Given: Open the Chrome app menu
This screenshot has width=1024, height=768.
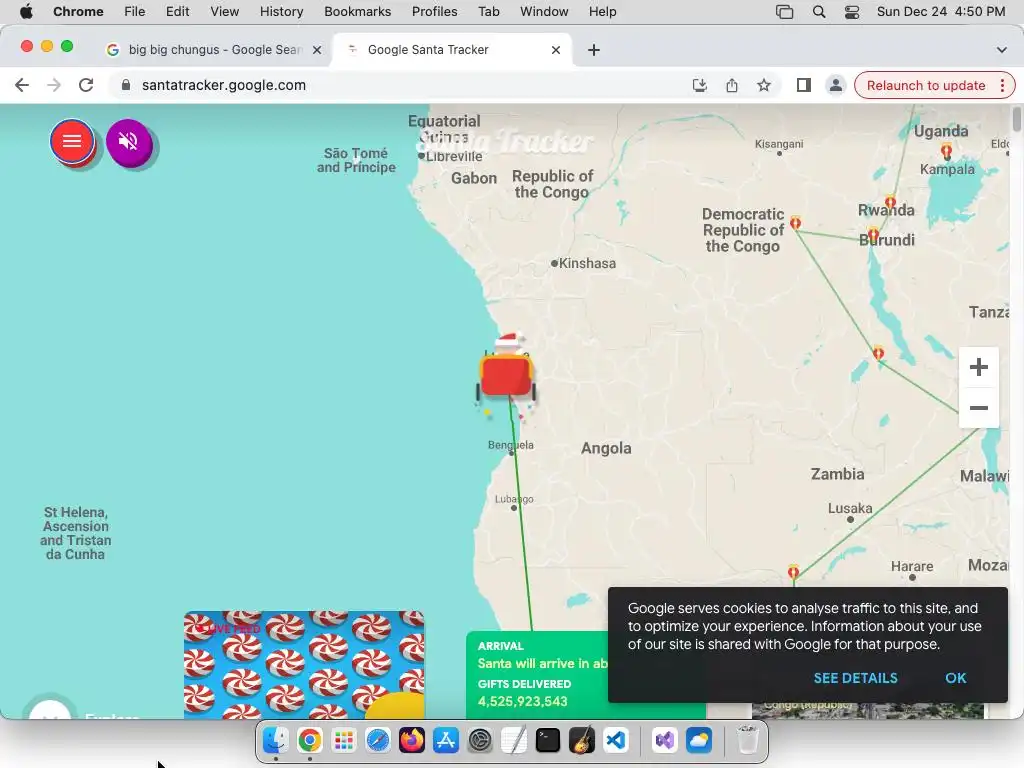Looking at the screenshot, I should click(78, 12).
